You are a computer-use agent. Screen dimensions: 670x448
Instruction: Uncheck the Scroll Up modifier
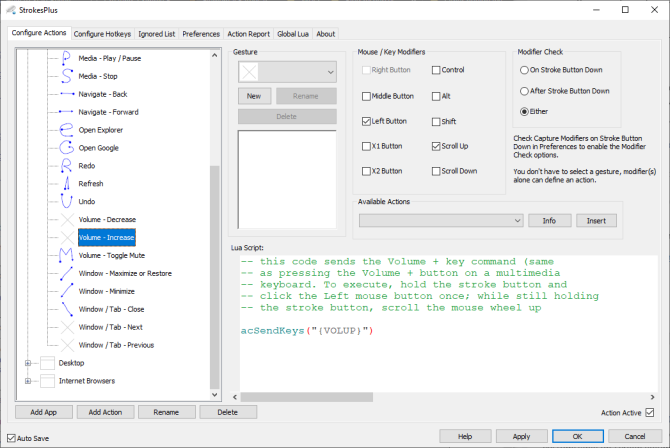436,146
